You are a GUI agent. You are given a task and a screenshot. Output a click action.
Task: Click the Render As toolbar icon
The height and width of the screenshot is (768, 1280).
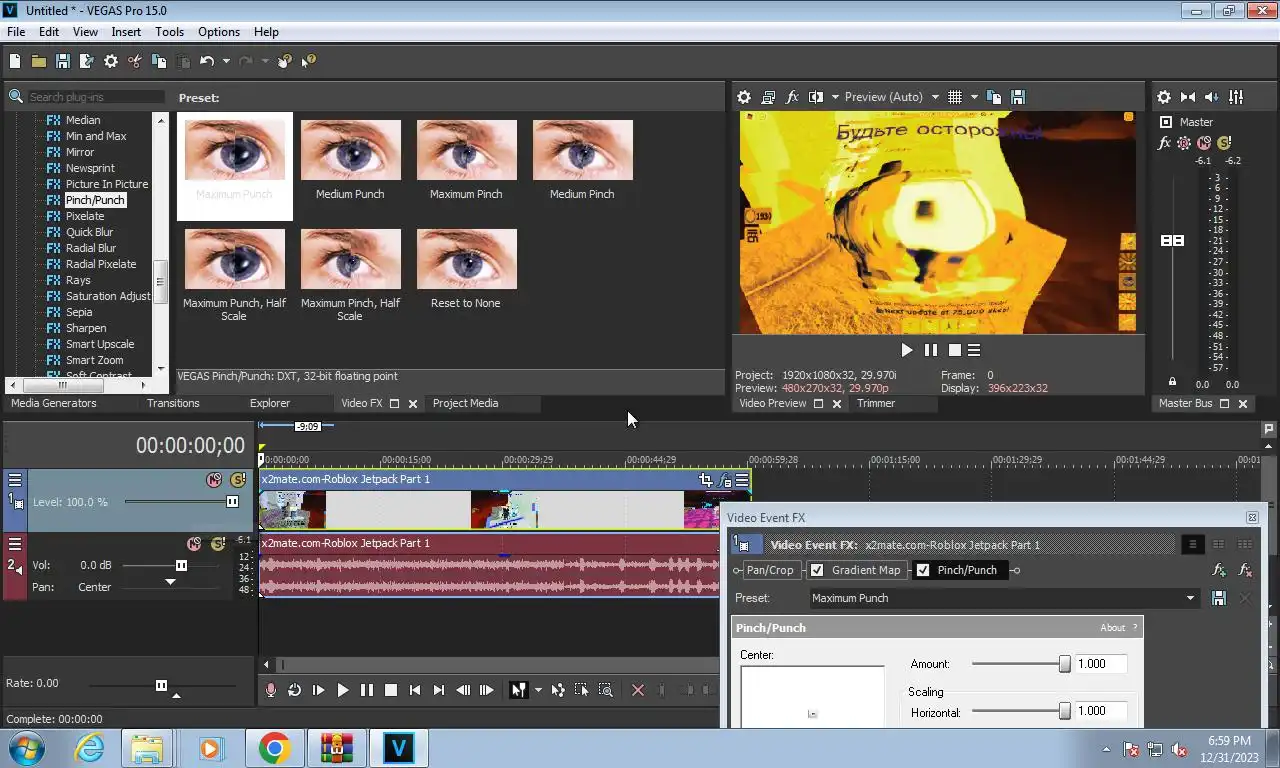[x=87, y=61]
